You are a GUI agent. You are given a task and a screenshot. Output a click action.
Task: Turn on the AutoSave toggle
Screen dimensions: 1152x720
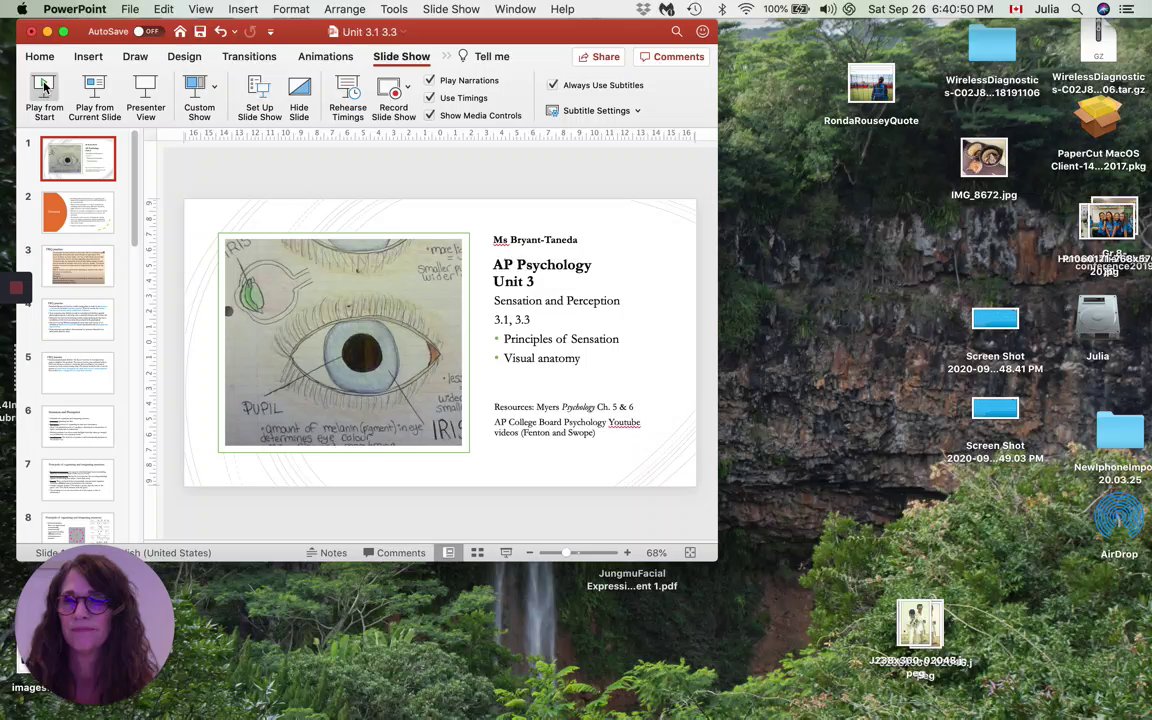click(x=146, y=32)
